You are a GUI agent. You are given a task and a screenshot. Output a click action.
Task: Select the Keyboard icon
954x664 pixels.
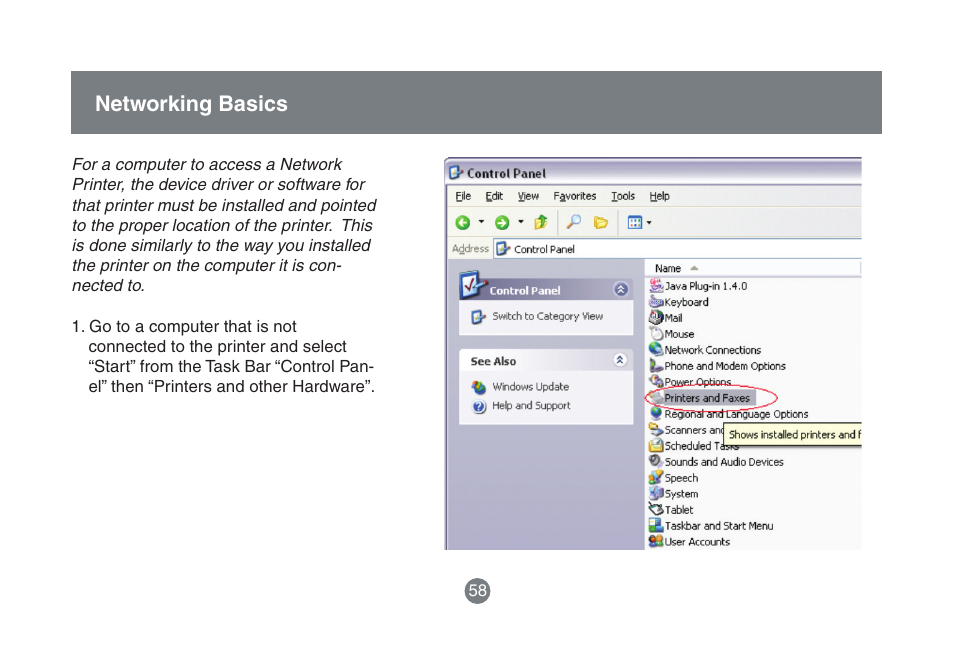(x=656, y=302)
